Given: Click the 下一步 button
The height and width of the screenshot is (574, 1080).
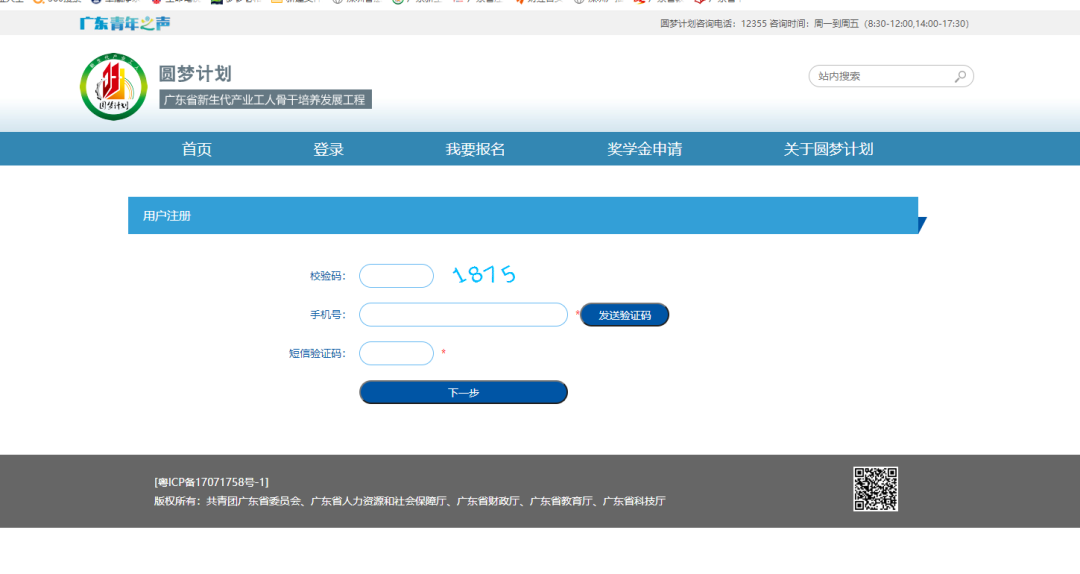Looking at the screenshot, I should coord(463,393).
